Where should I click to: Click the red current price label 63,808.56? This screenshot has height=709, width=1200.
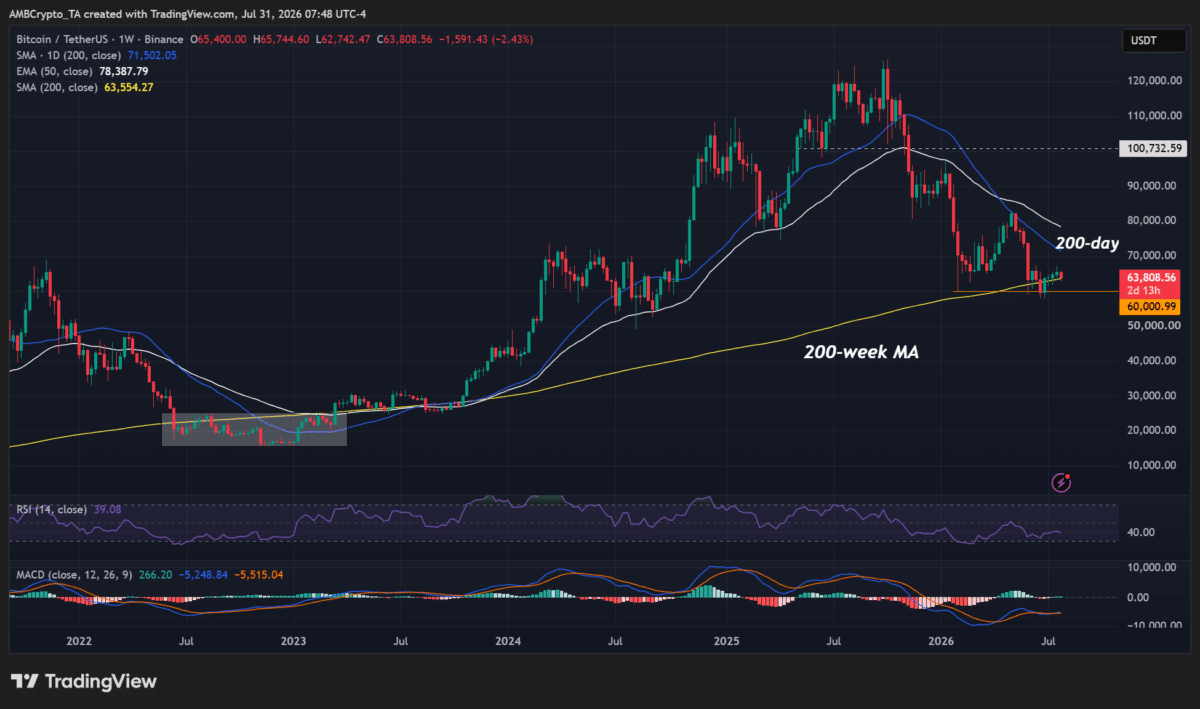(1150, 278)
